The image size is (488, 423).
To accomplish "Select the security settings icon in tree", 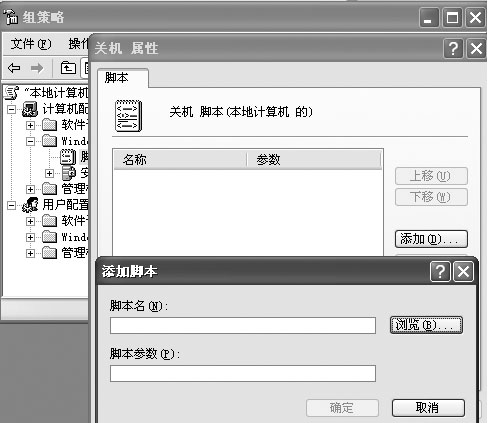I will tap(69, 173).
